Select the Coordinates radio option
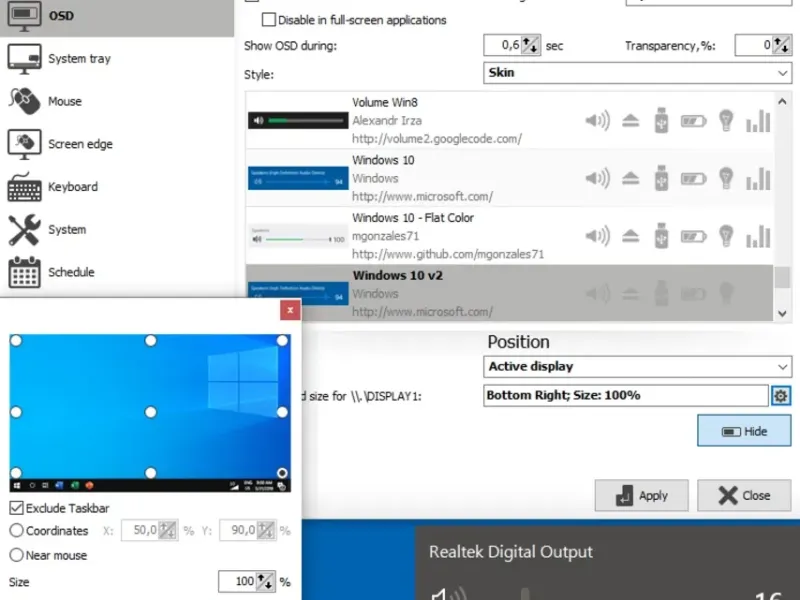Screen dimensions: 800x600 (x=16, y=531)
